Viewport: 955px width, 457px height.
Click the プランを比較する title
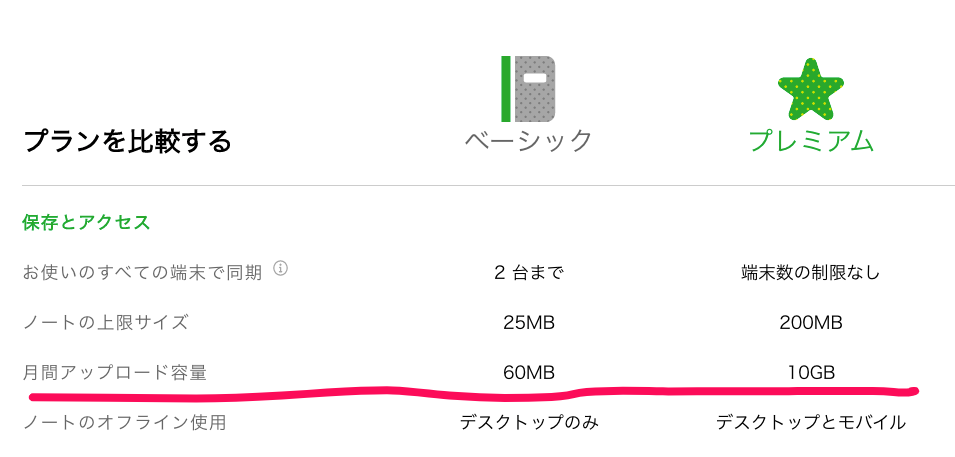[x=127, y=142]
